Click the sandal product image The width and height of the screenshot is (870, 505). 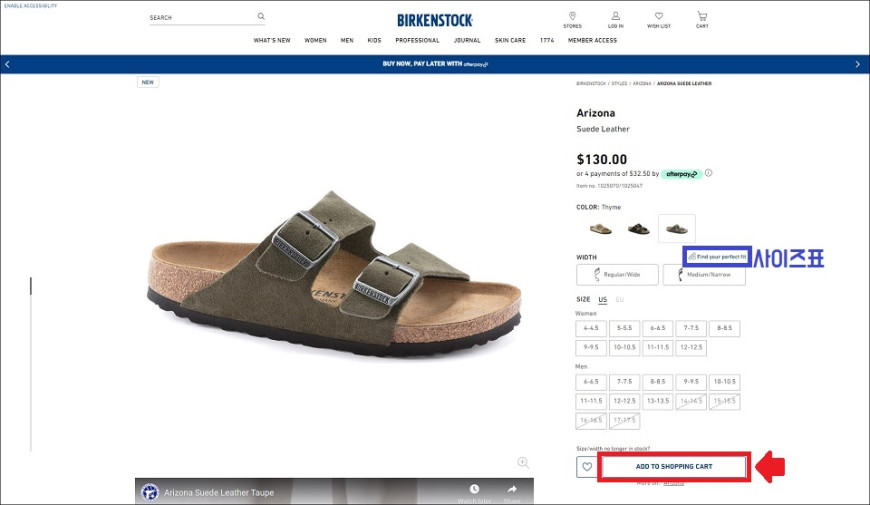(x=335, y=274)
